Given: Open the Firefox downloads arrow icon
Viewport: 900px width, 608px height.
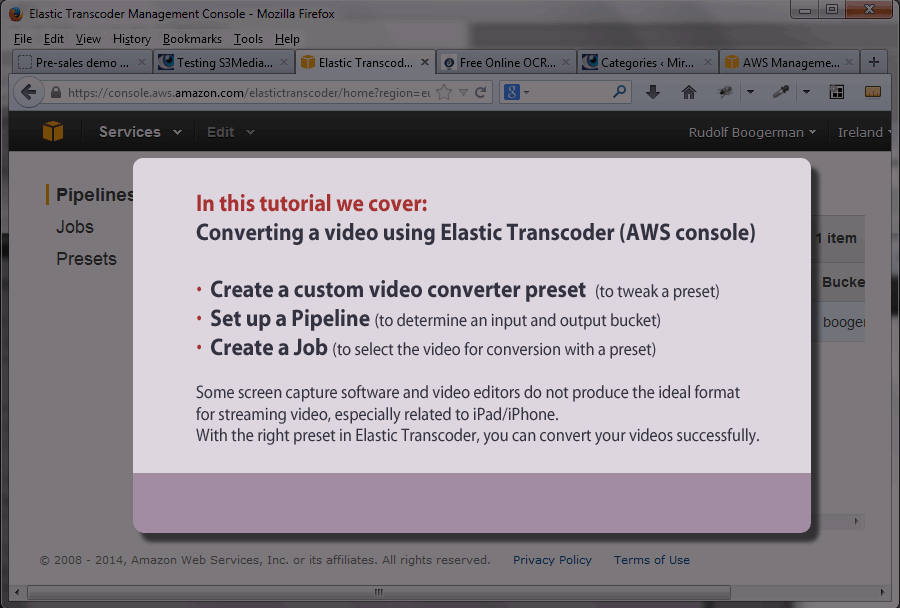Looking at the screenshot, I should [x=653, y=92].
